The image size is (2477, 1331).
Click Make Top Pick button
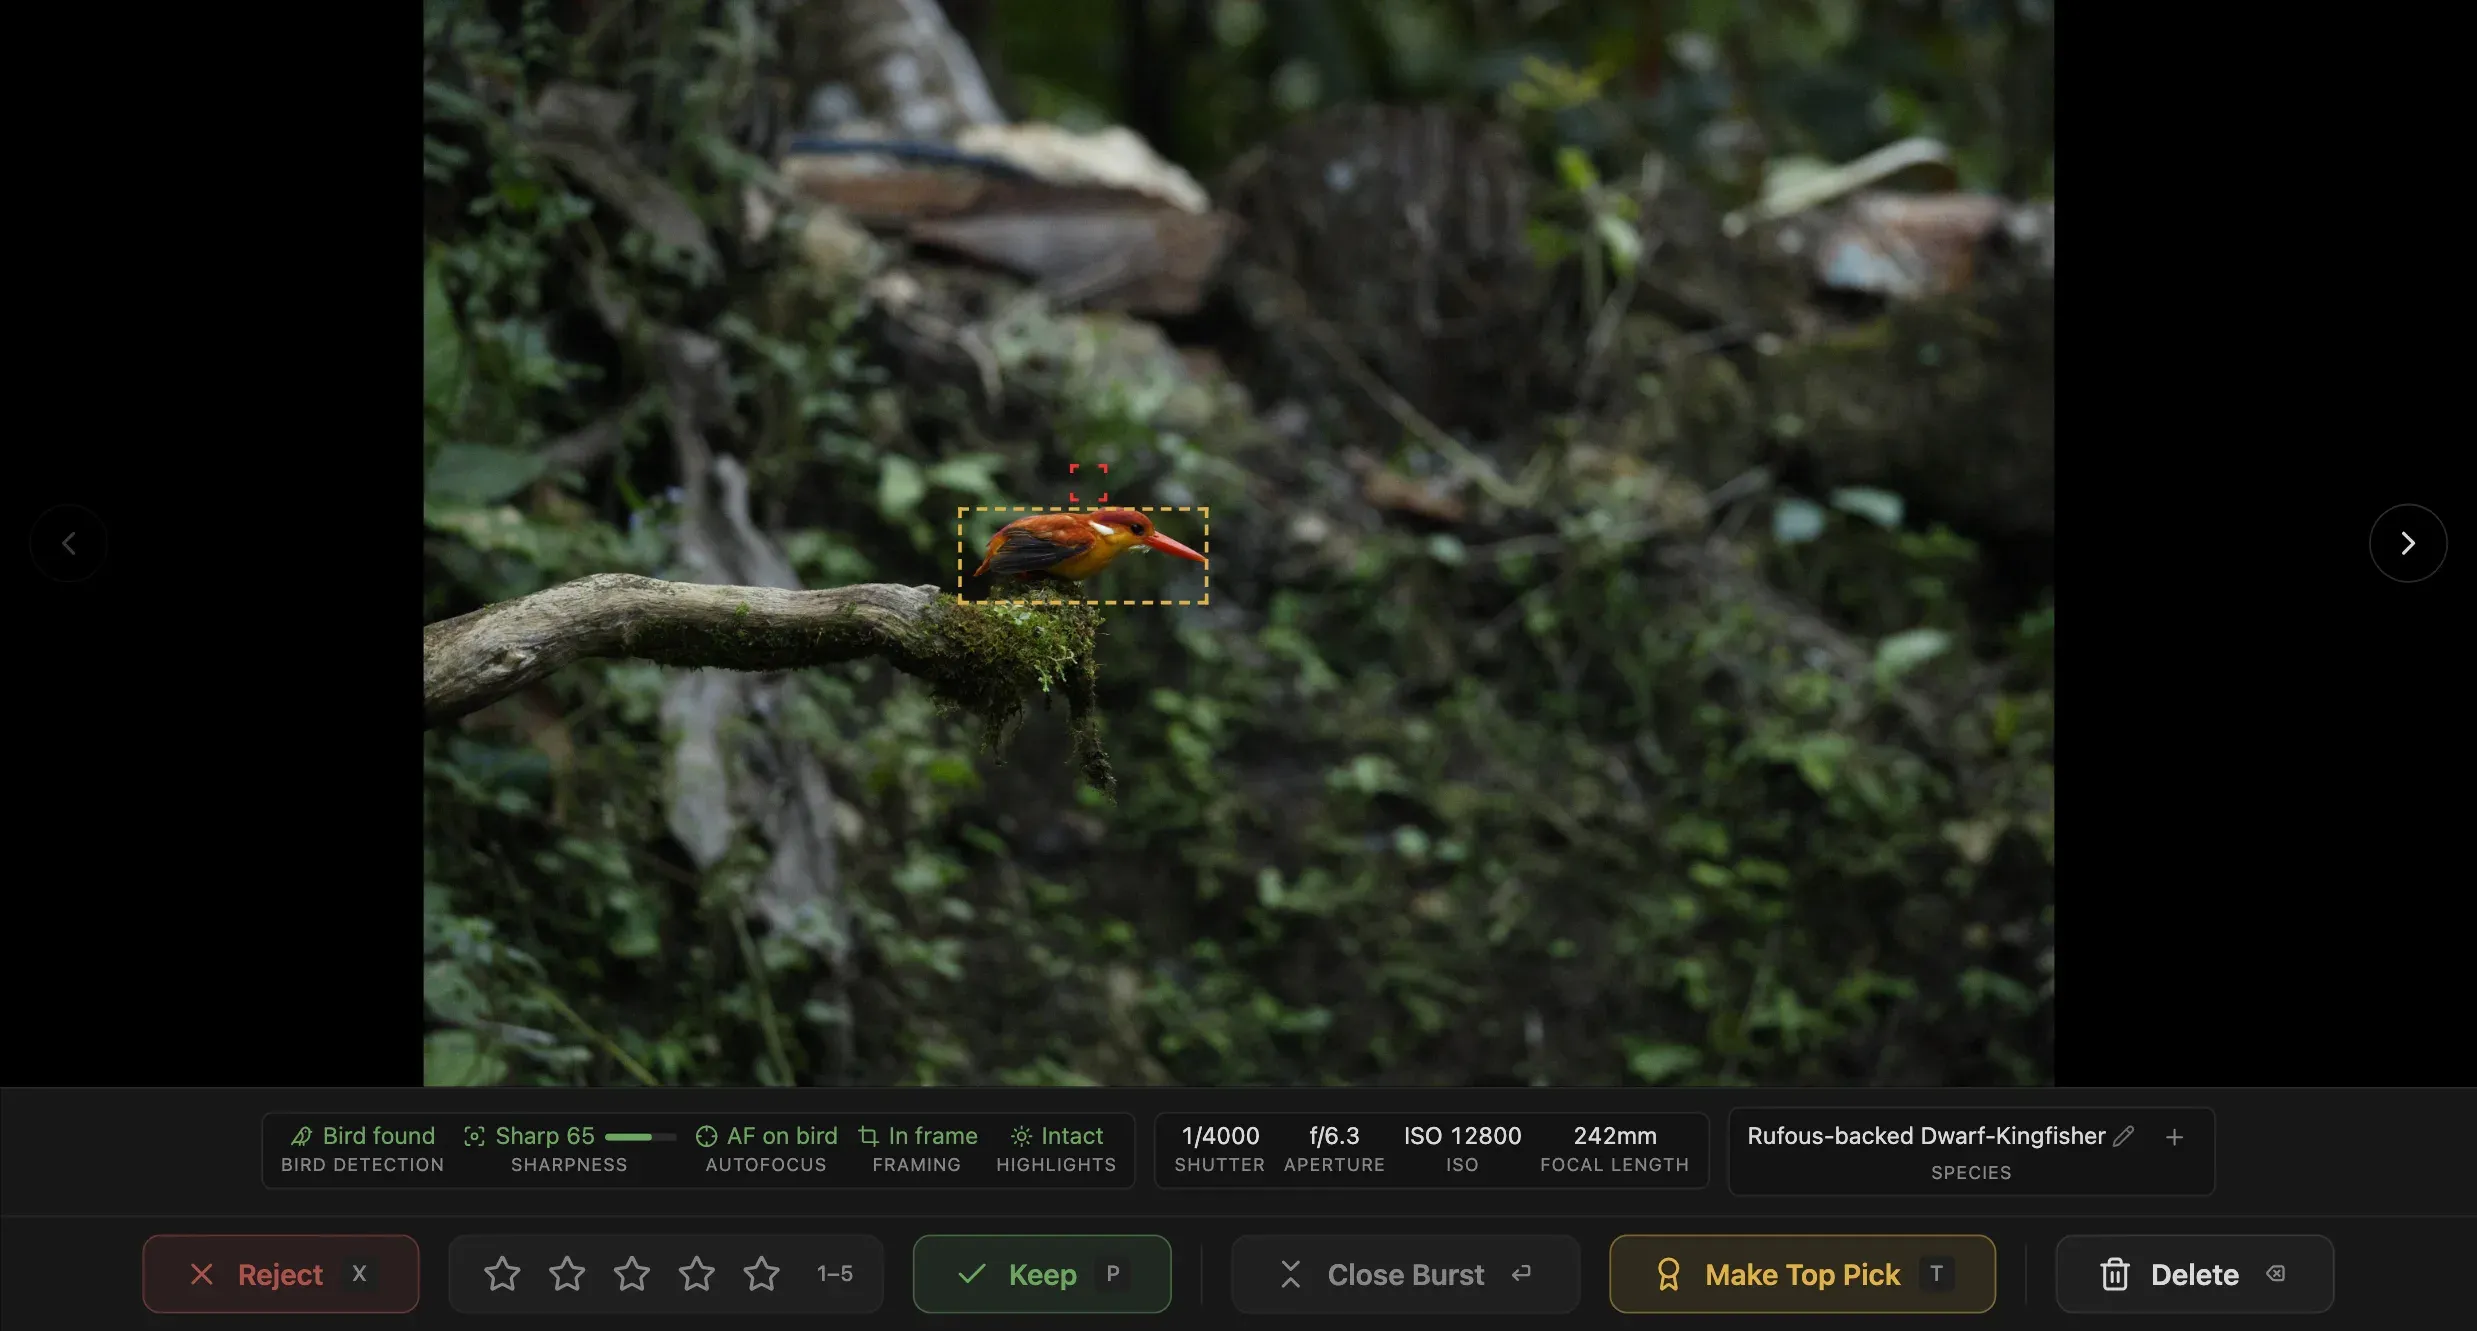[x=1802, y=1274]
